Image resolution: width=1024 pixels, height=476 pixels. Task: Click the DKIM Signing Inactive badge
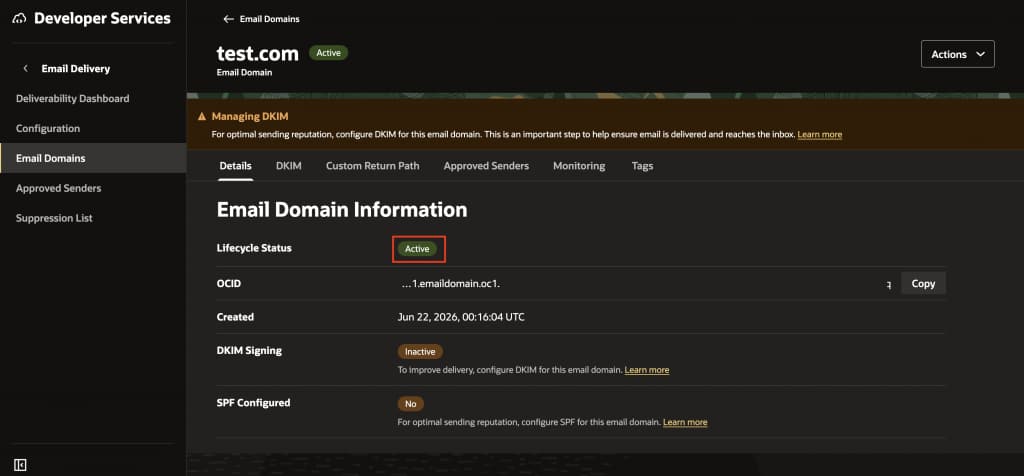click(x=420, y=351)
